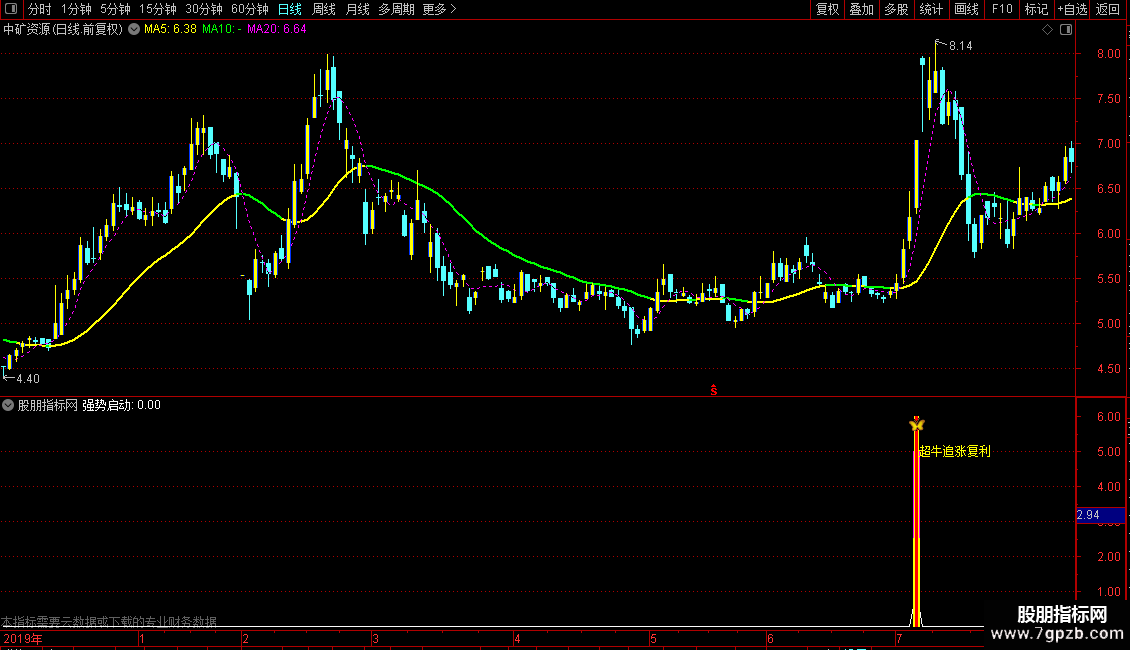This screenshot has height=650, width=1130.
Task: Click the diamond icon at chart top-right
Action: click(x=1048, y=30)
